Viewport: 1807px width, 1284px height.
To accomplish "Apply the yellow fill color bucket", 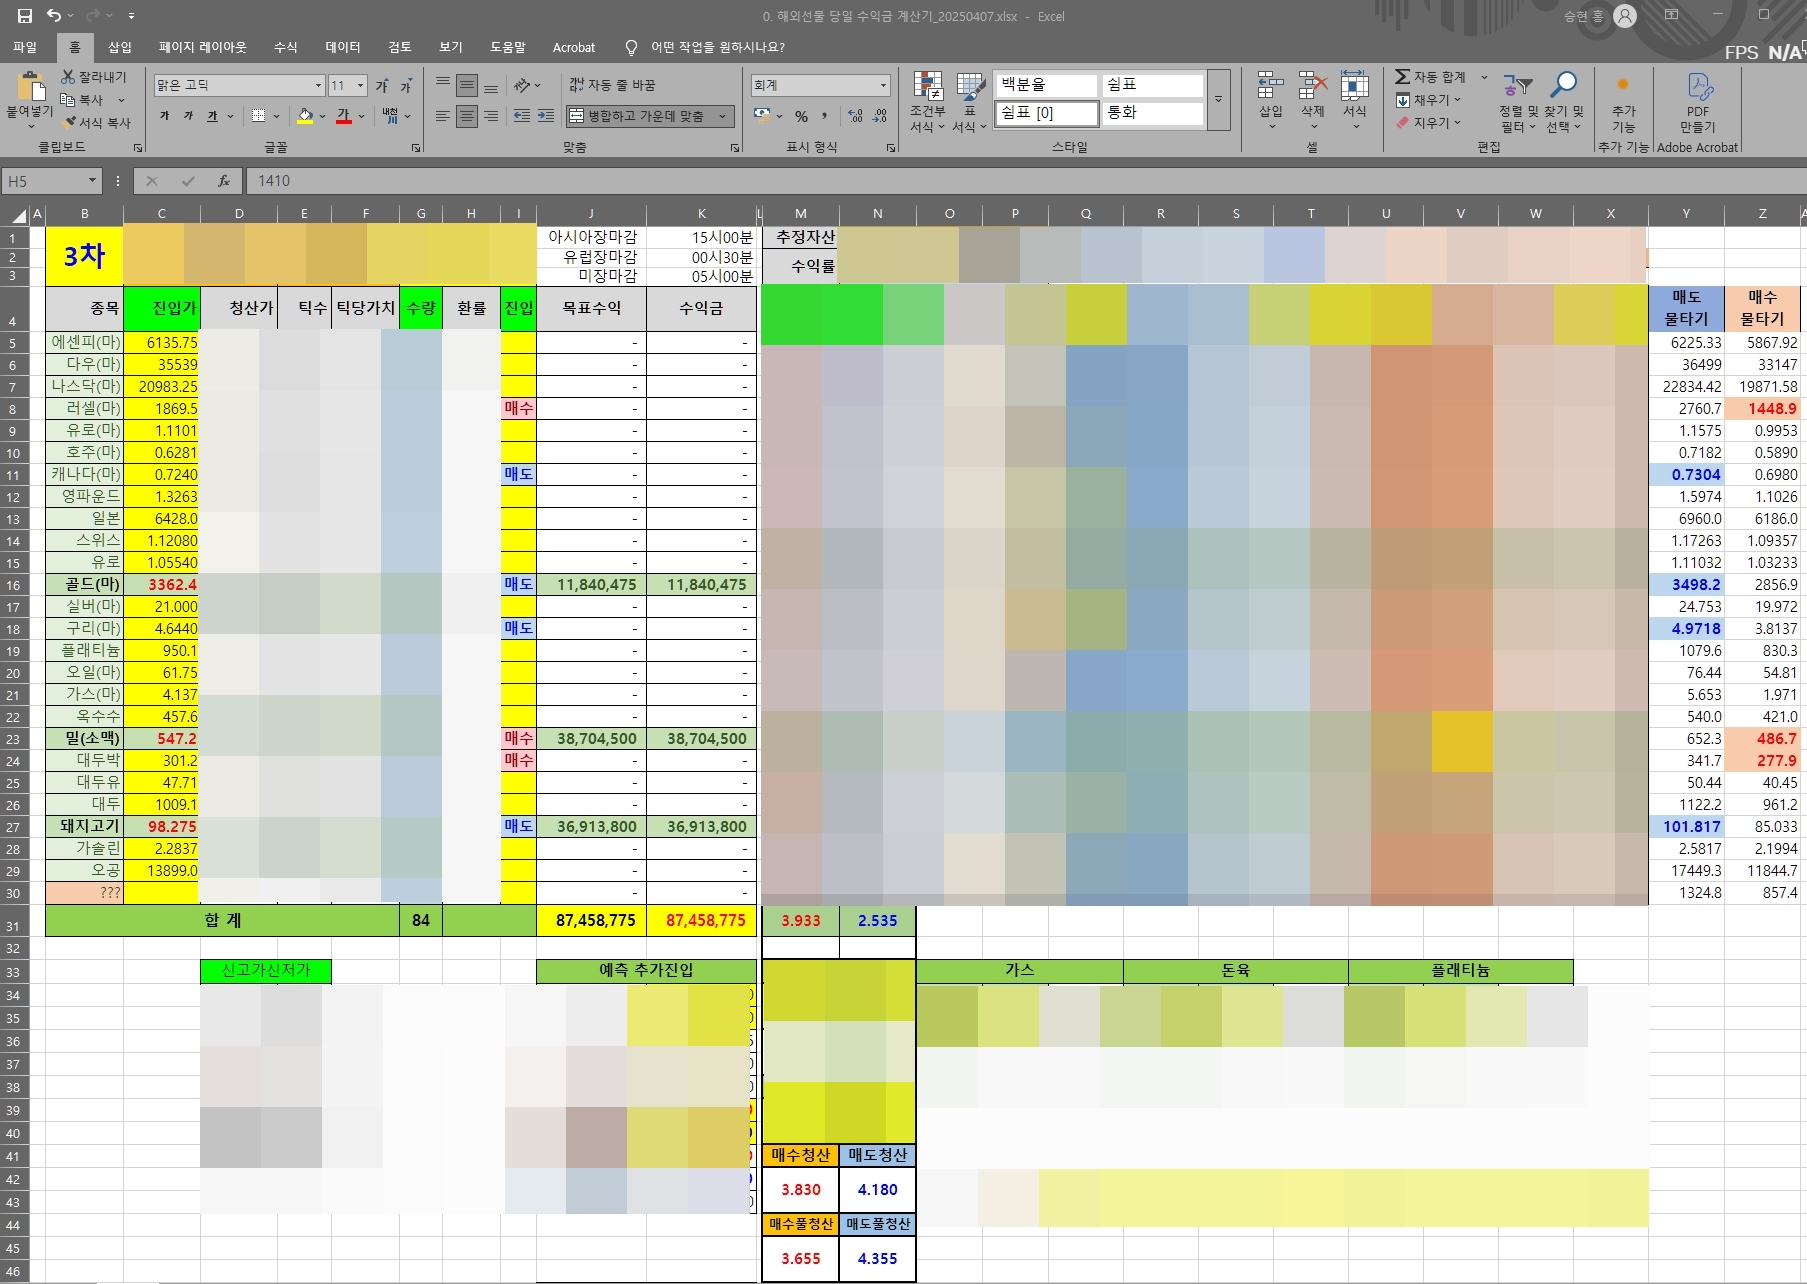I will click(306, 116).
